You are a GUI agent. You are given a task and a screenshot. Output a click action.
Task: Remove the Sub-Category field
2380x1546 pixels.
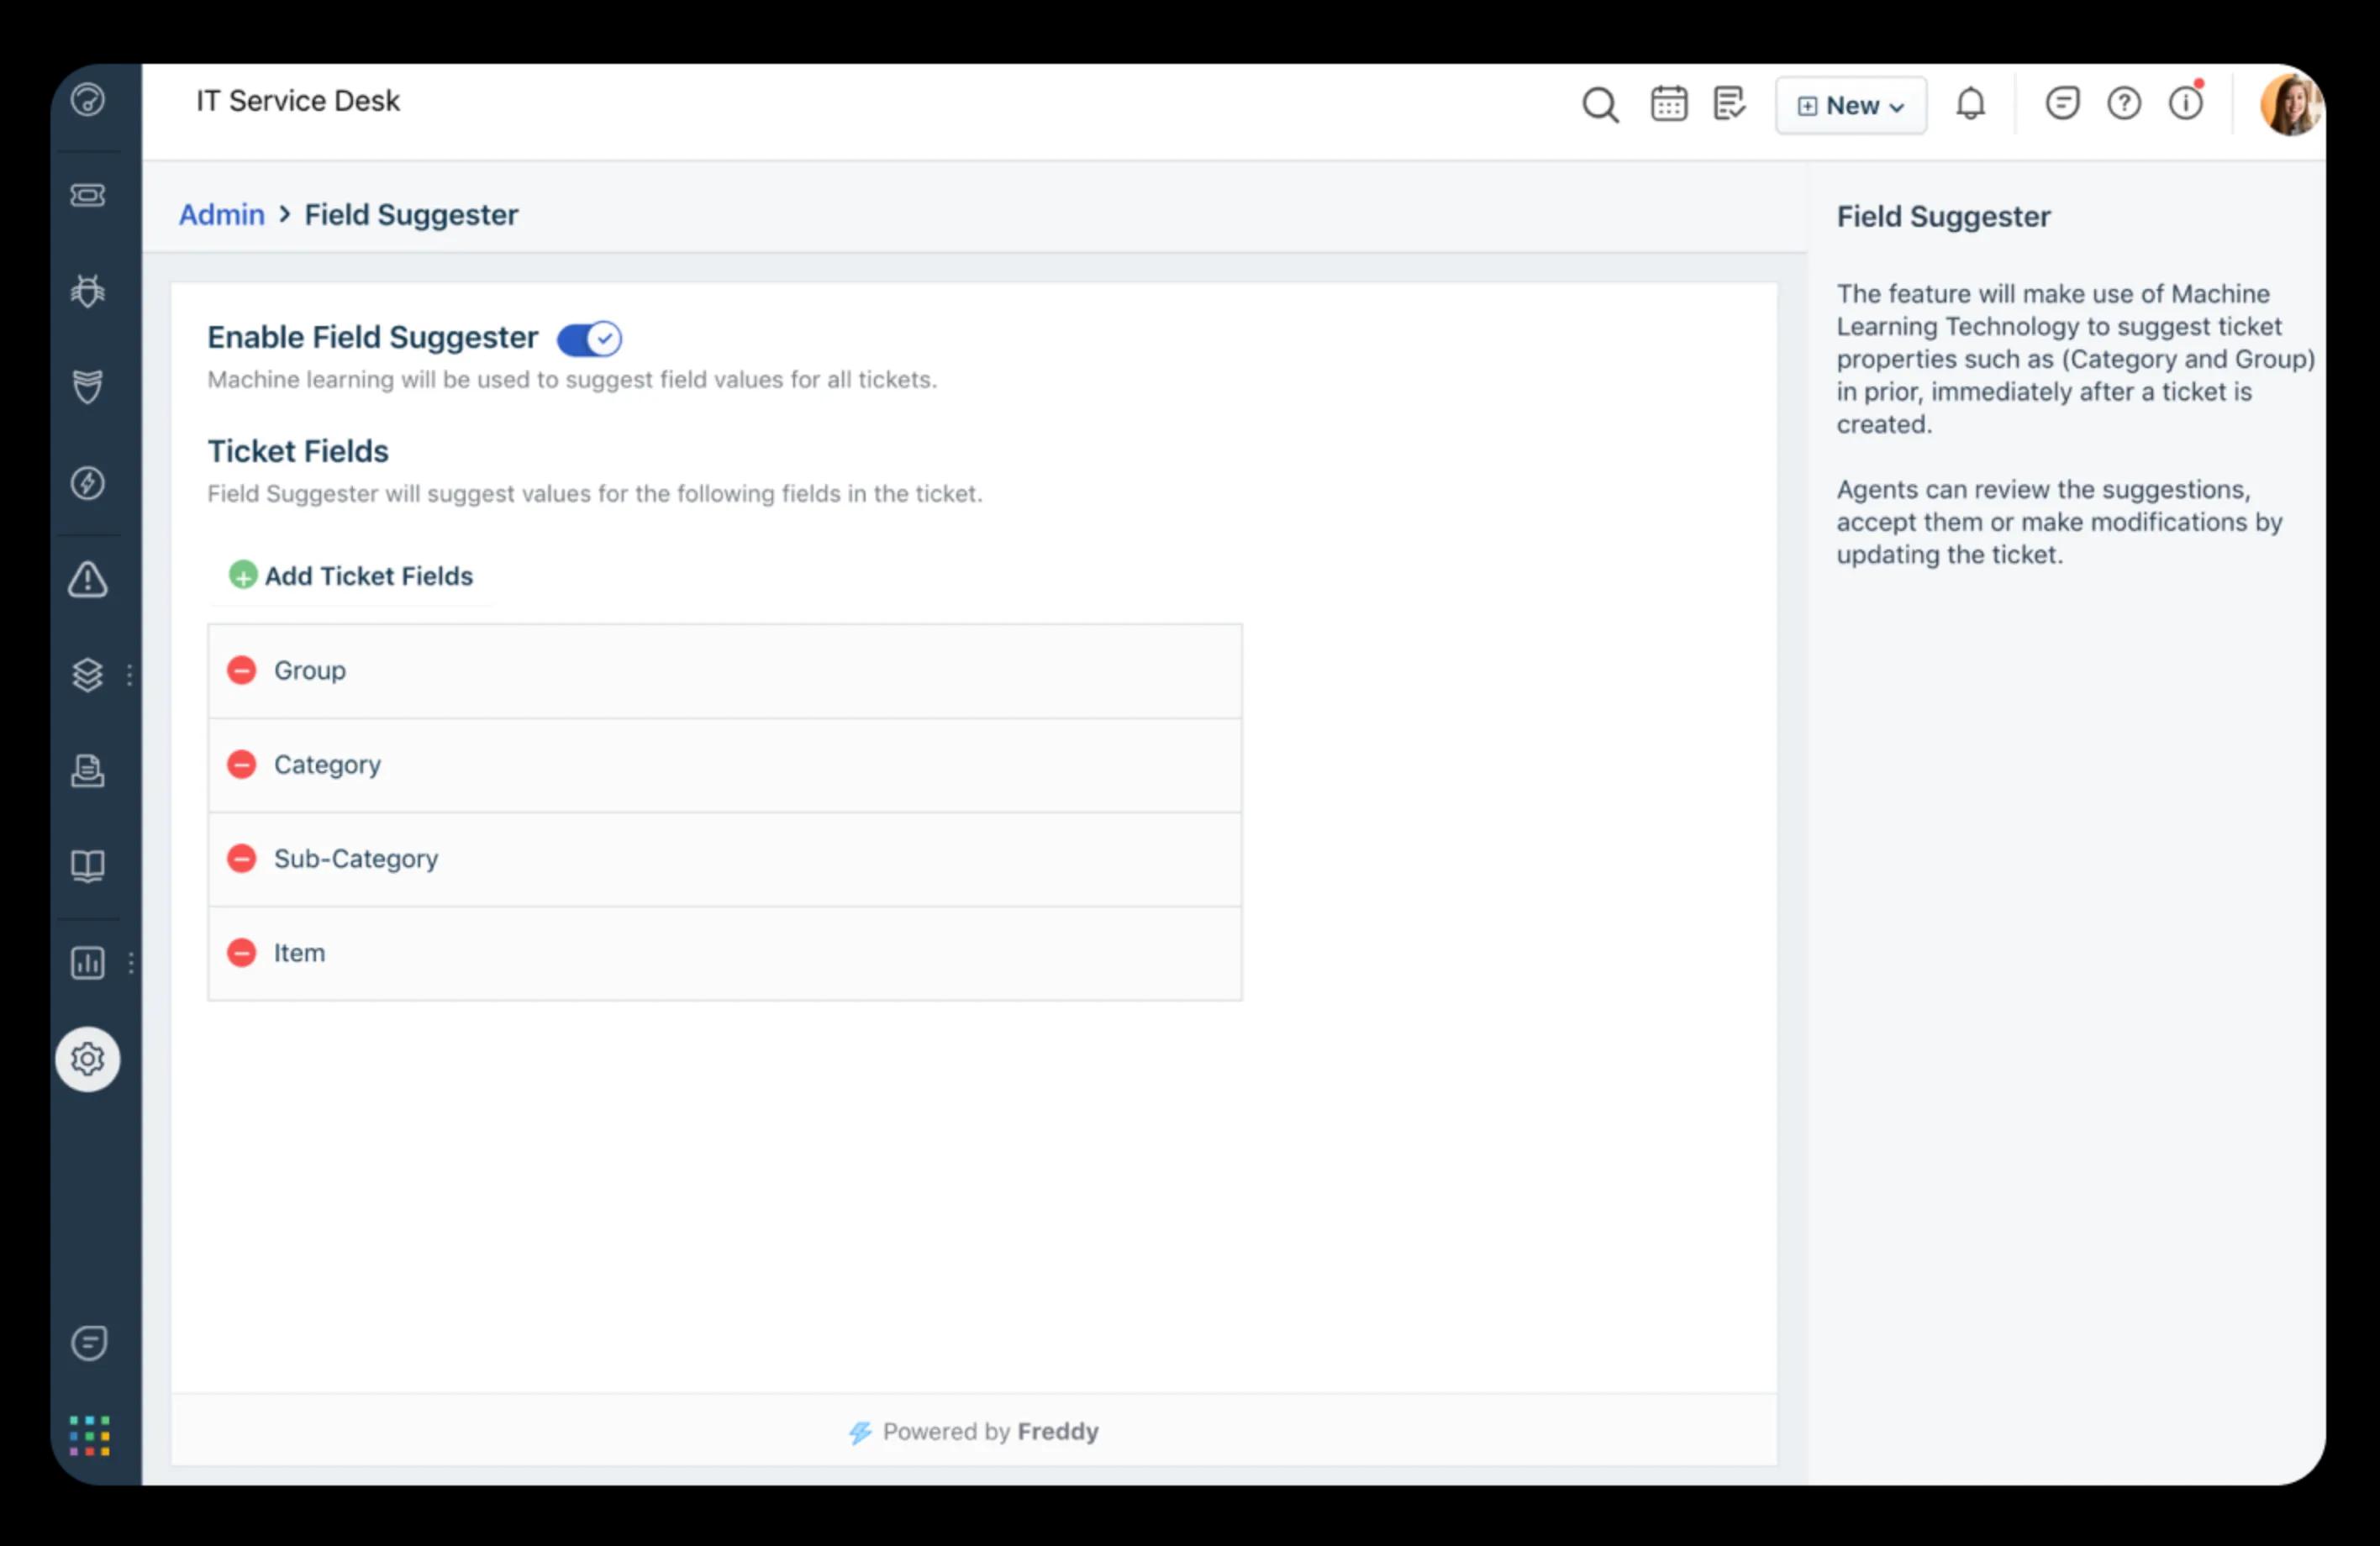click(x=242, y=859)
